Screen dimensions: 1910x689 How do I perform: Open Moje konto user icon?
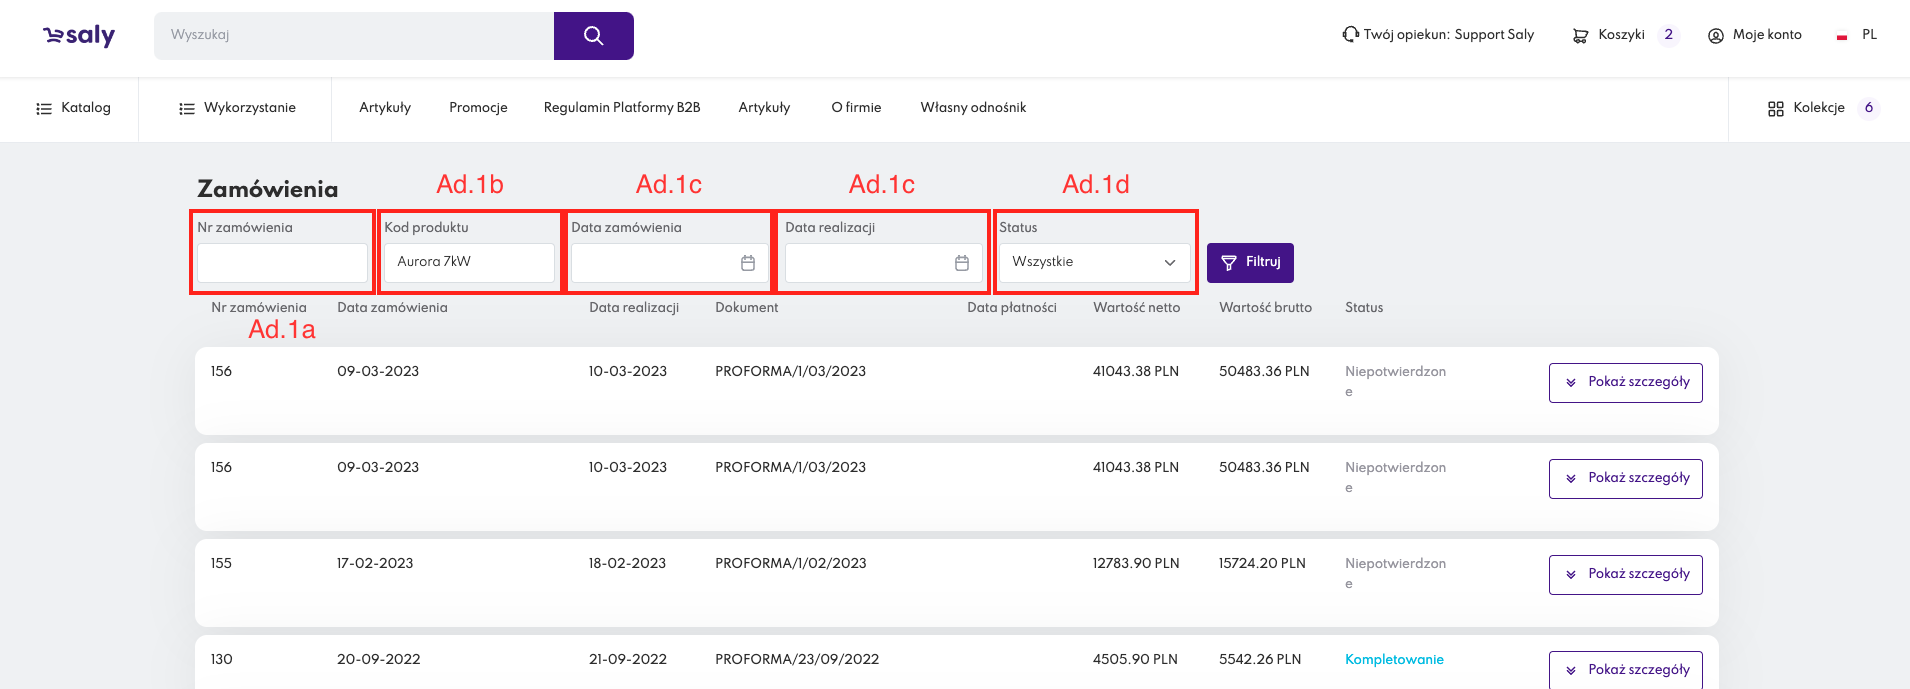(x=1716, y=36)
